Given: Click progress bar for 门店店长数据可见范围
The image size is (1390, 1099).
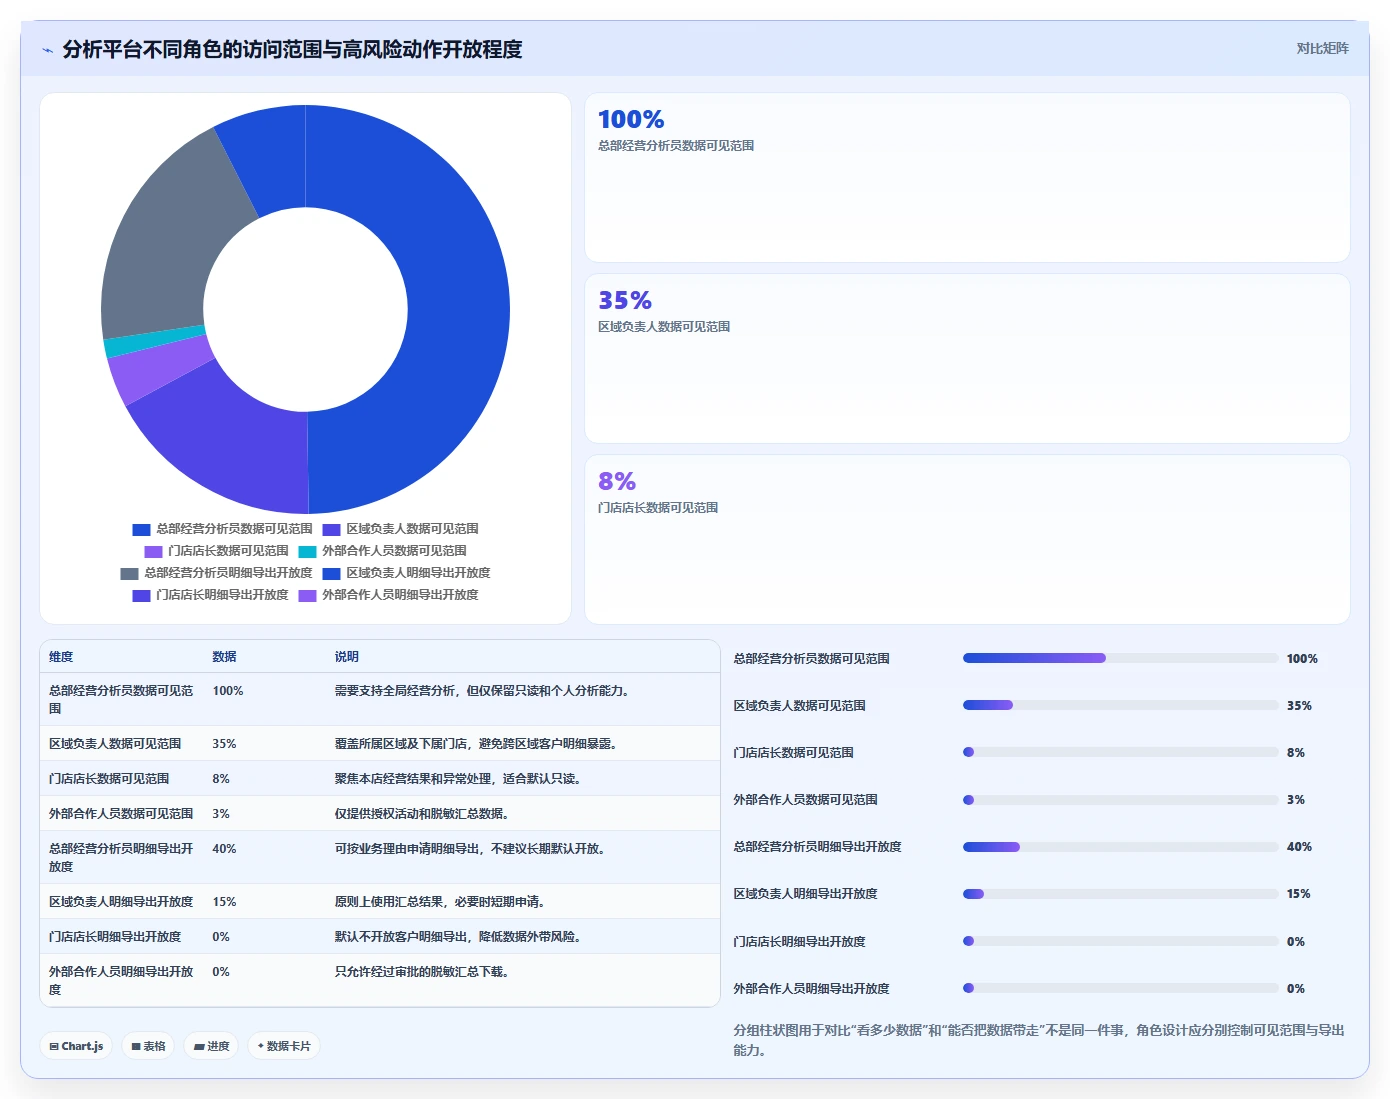Looking at the screenshot, I should [x=1120, y=752].
